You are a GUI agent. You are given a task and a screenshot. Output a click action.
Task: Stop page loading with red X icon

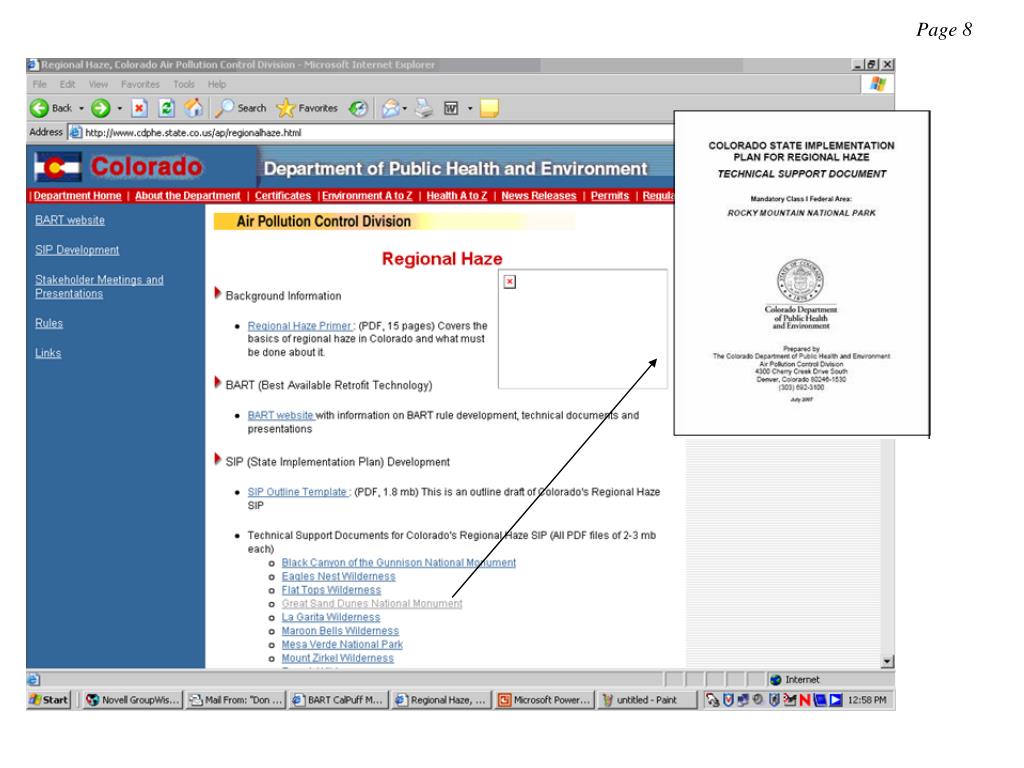pyautogui.click(x=139, y=108)
